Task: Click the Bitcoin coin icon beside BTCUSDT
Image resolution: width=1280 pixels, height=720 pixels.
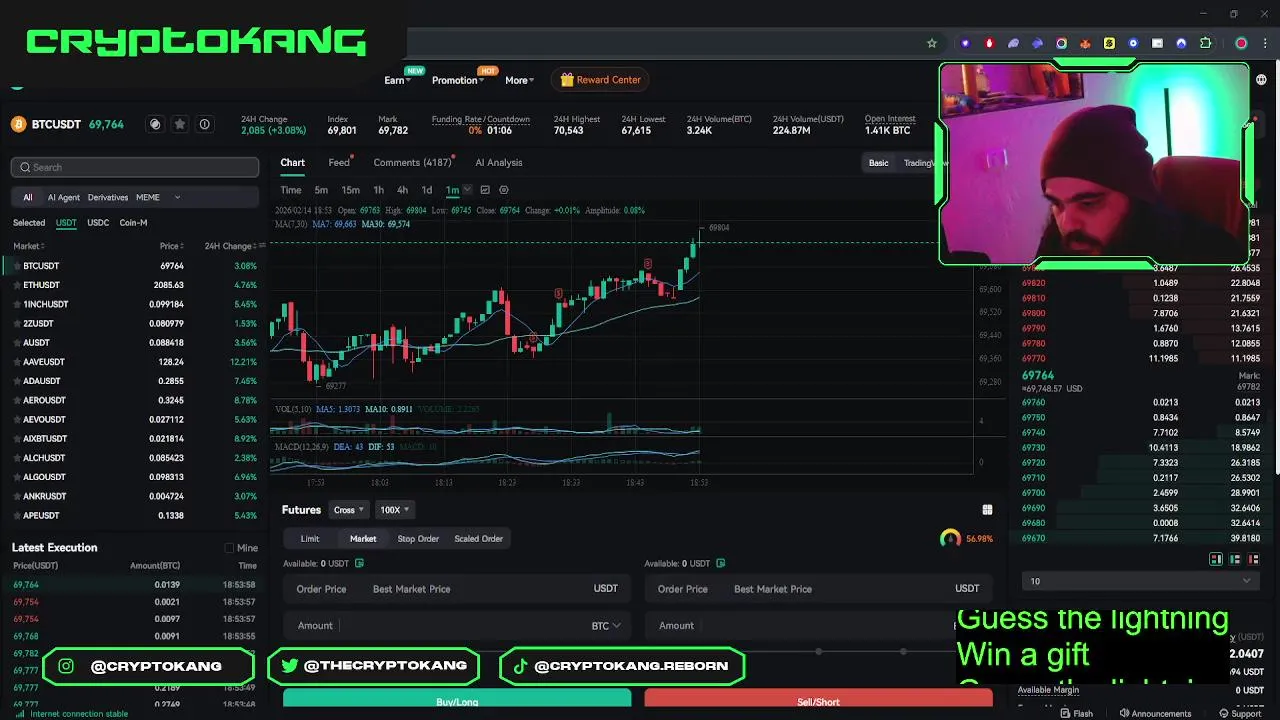Action: point(18,124)
